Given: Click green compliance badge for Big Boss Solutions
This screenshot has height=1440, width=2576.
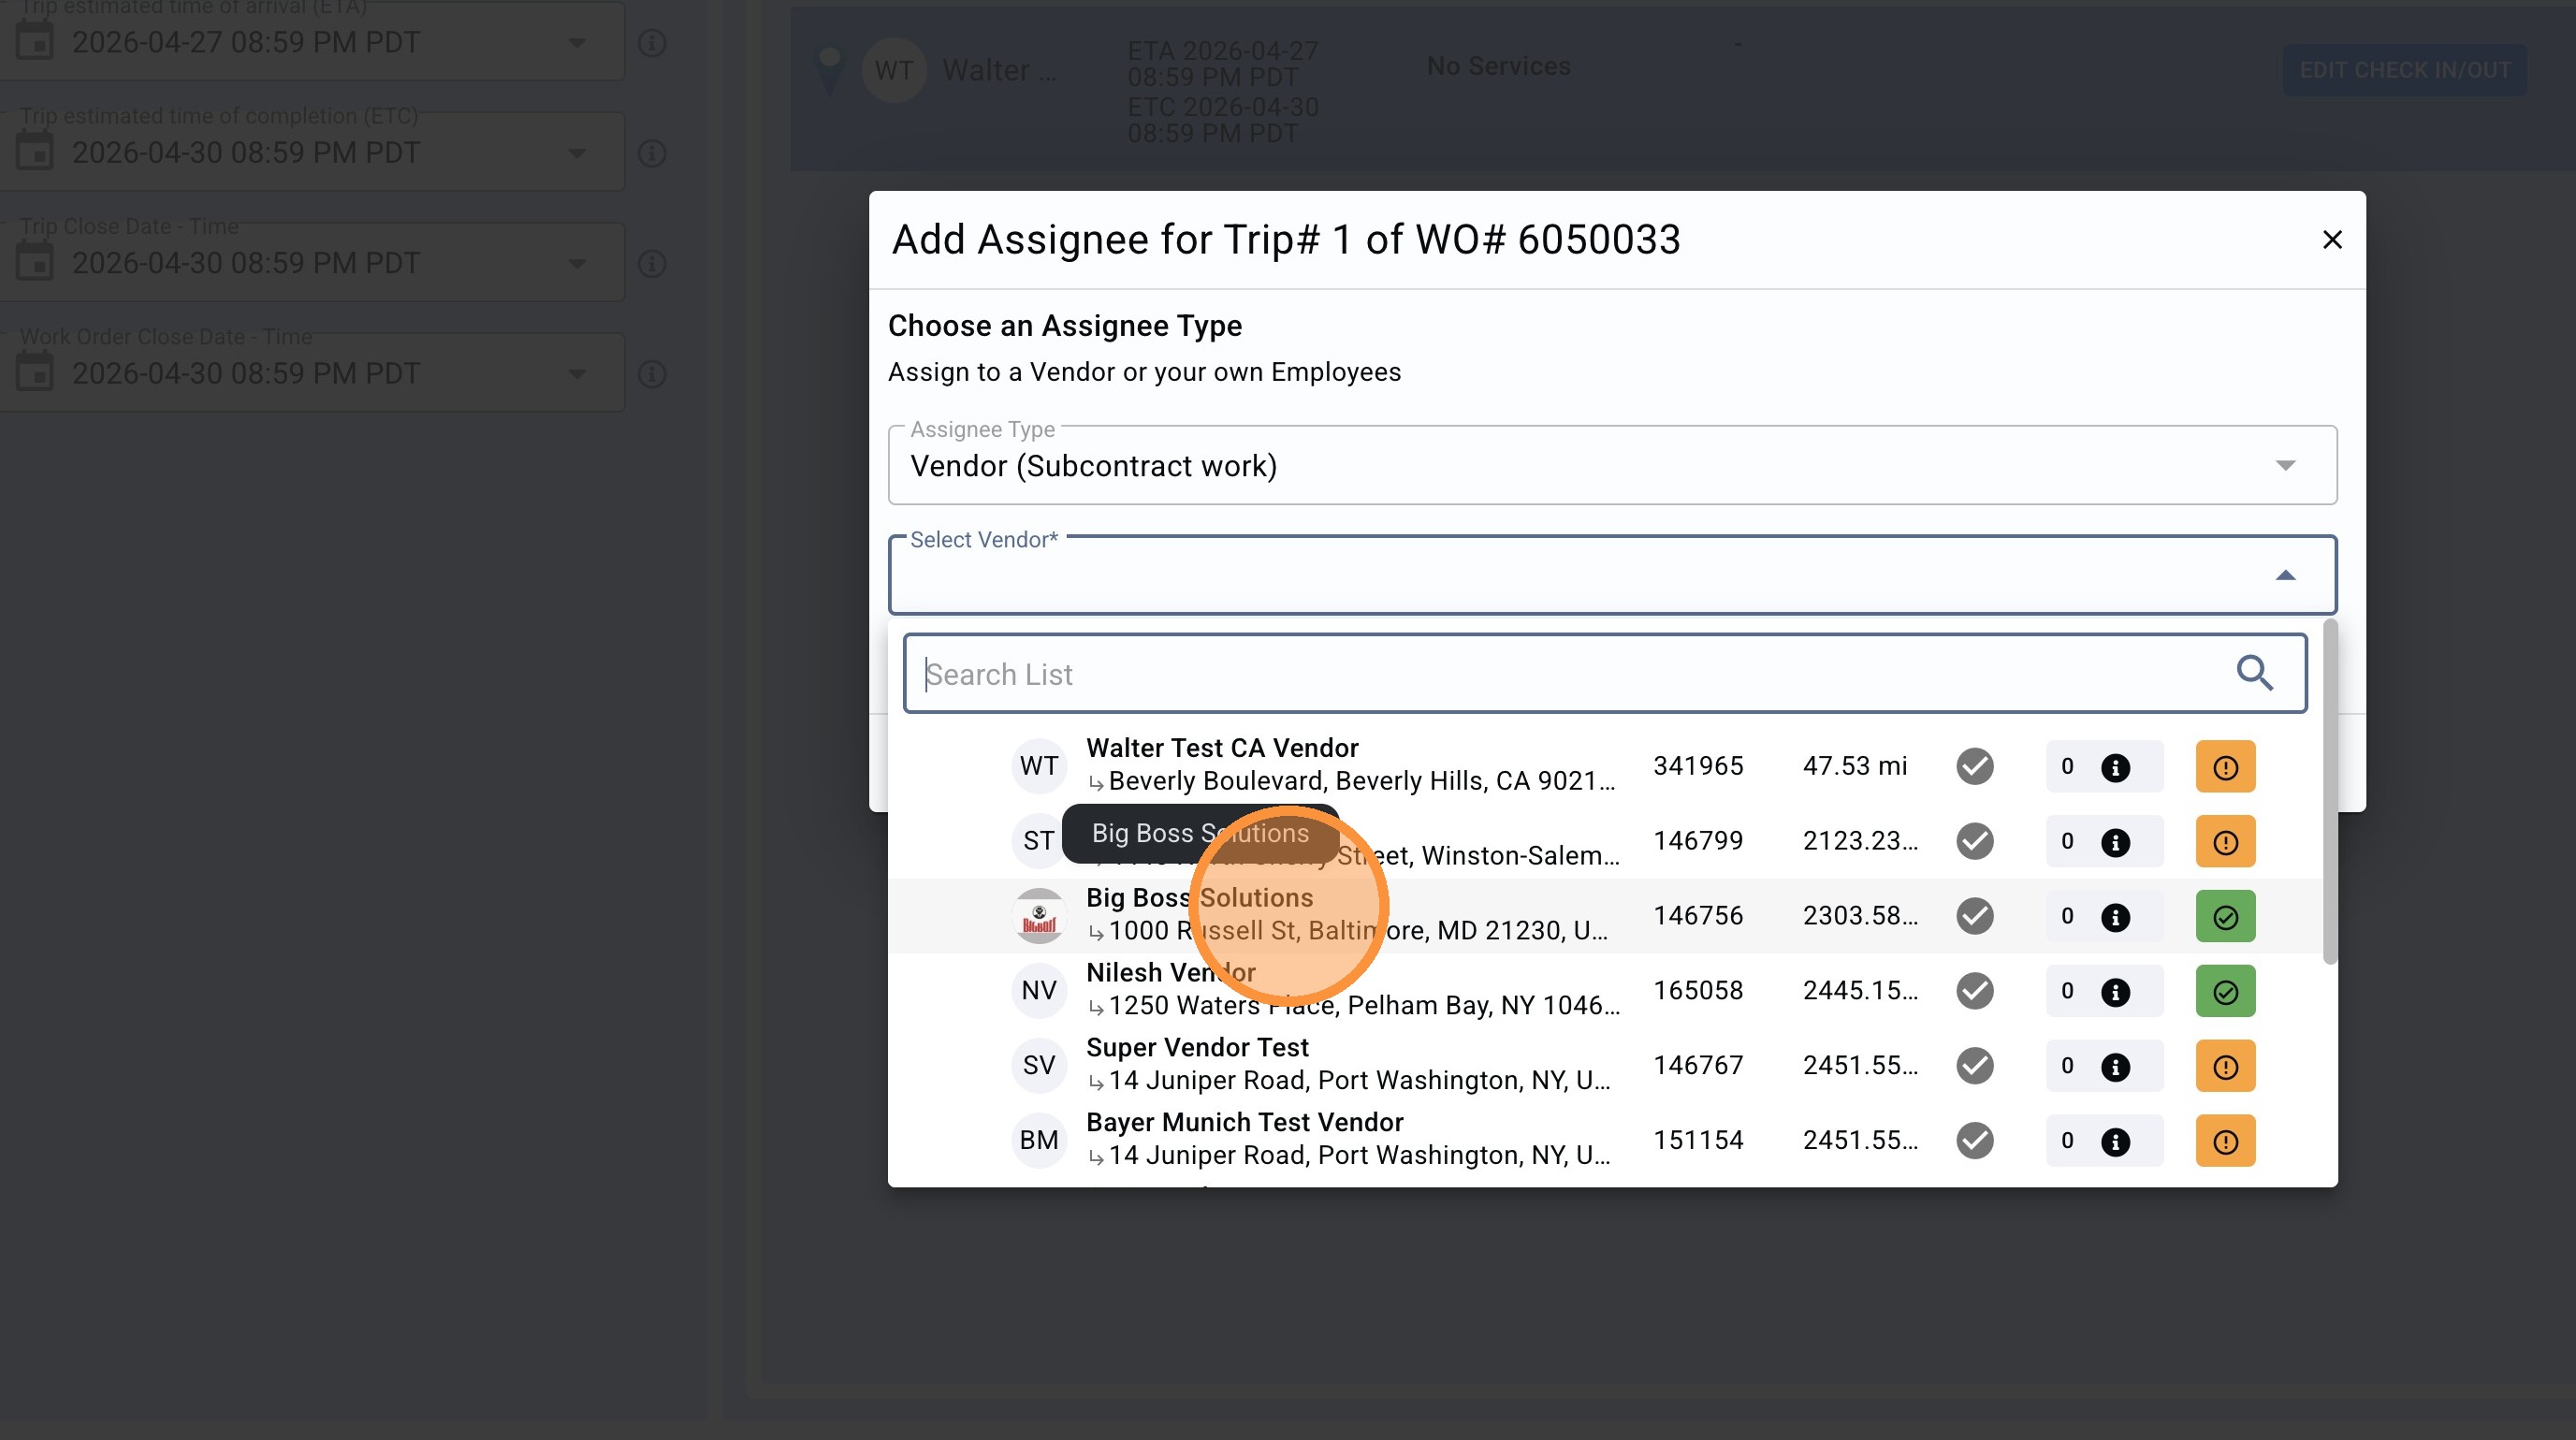Looking at the screenshot, I should 2225,917.
